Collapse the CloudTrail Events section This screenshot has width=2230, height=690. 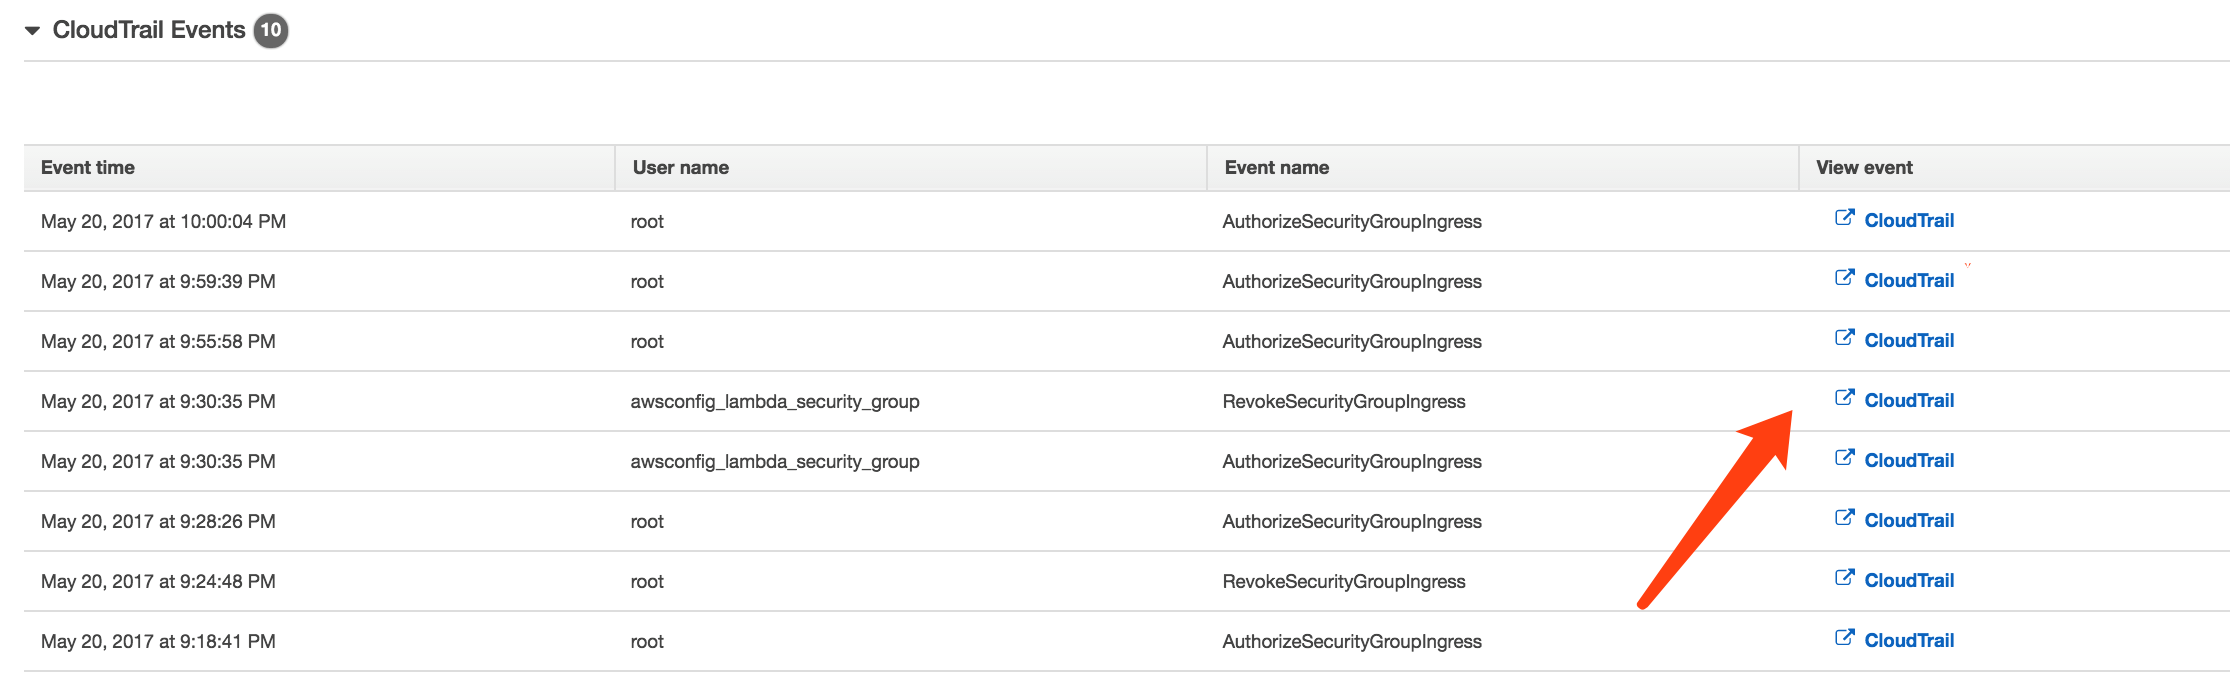(x=32, y=31)
